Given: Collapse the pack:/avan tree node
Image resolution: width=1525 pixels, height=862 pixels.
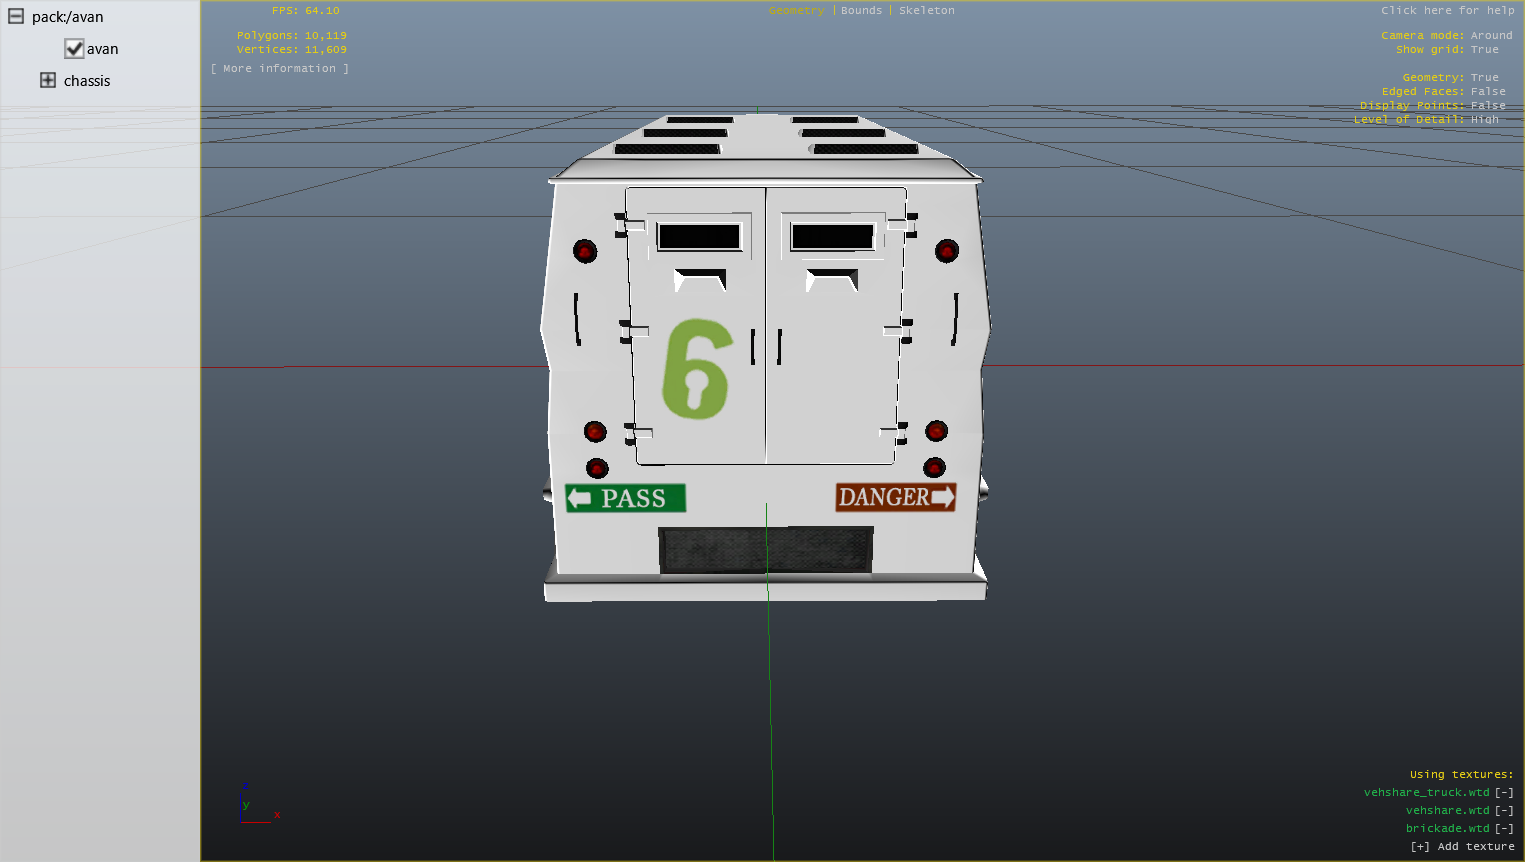Looking at the screenshot, I should pos(16,17).
